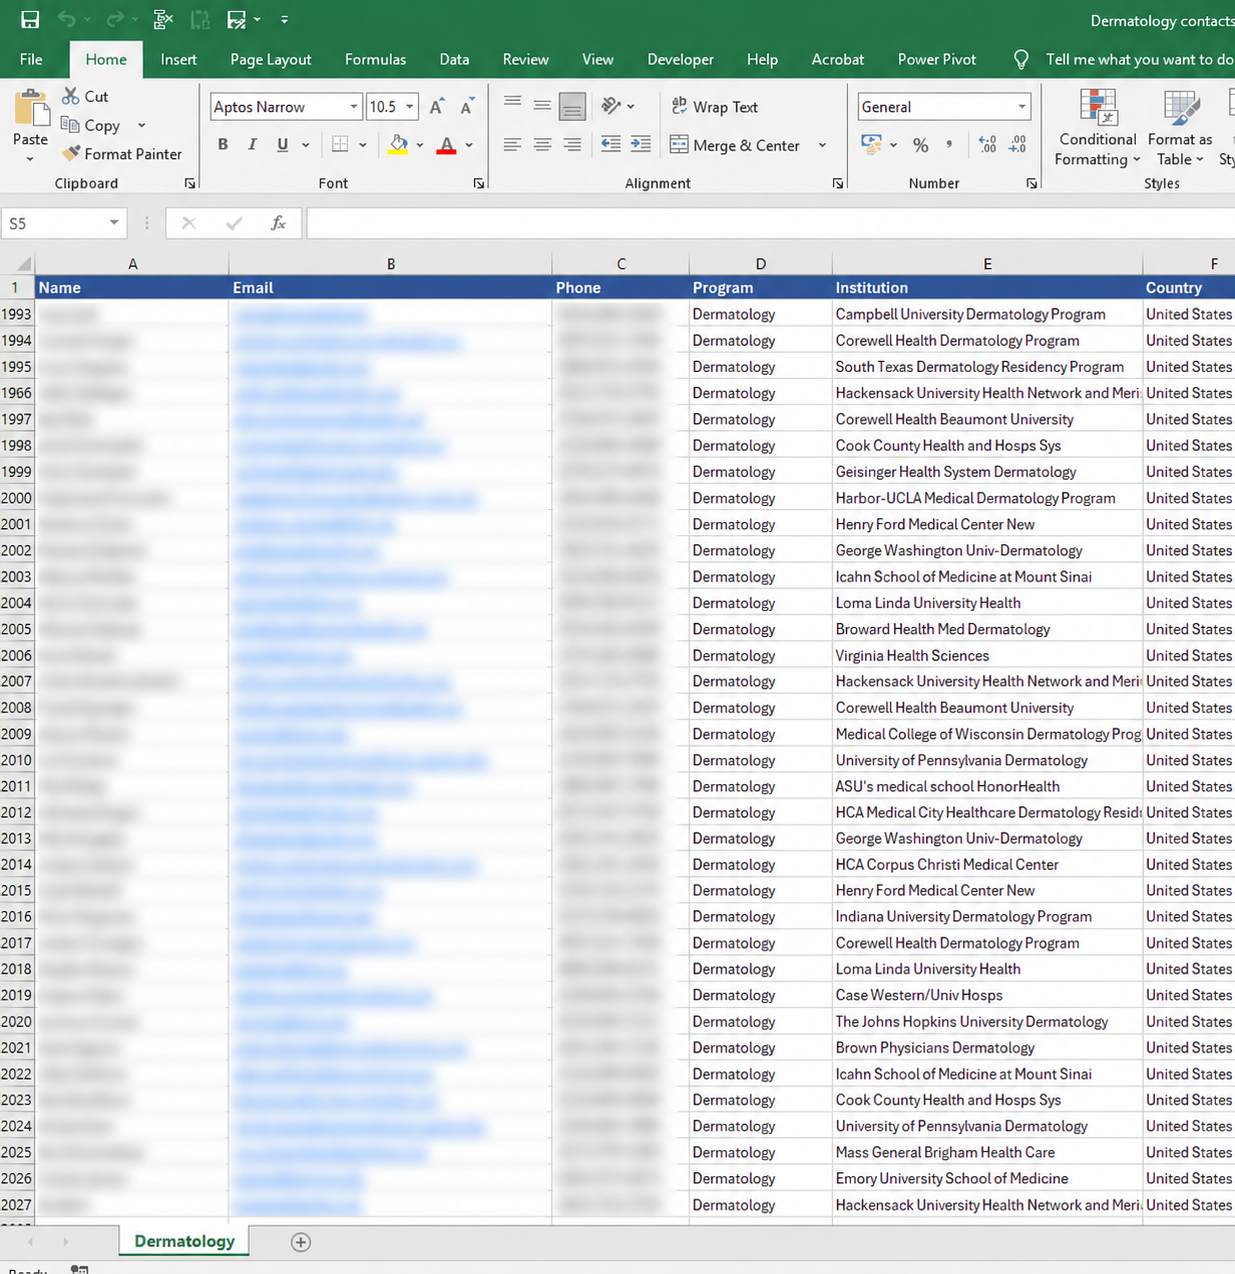
Task: Click the formula bar input area
Action: 770,223
